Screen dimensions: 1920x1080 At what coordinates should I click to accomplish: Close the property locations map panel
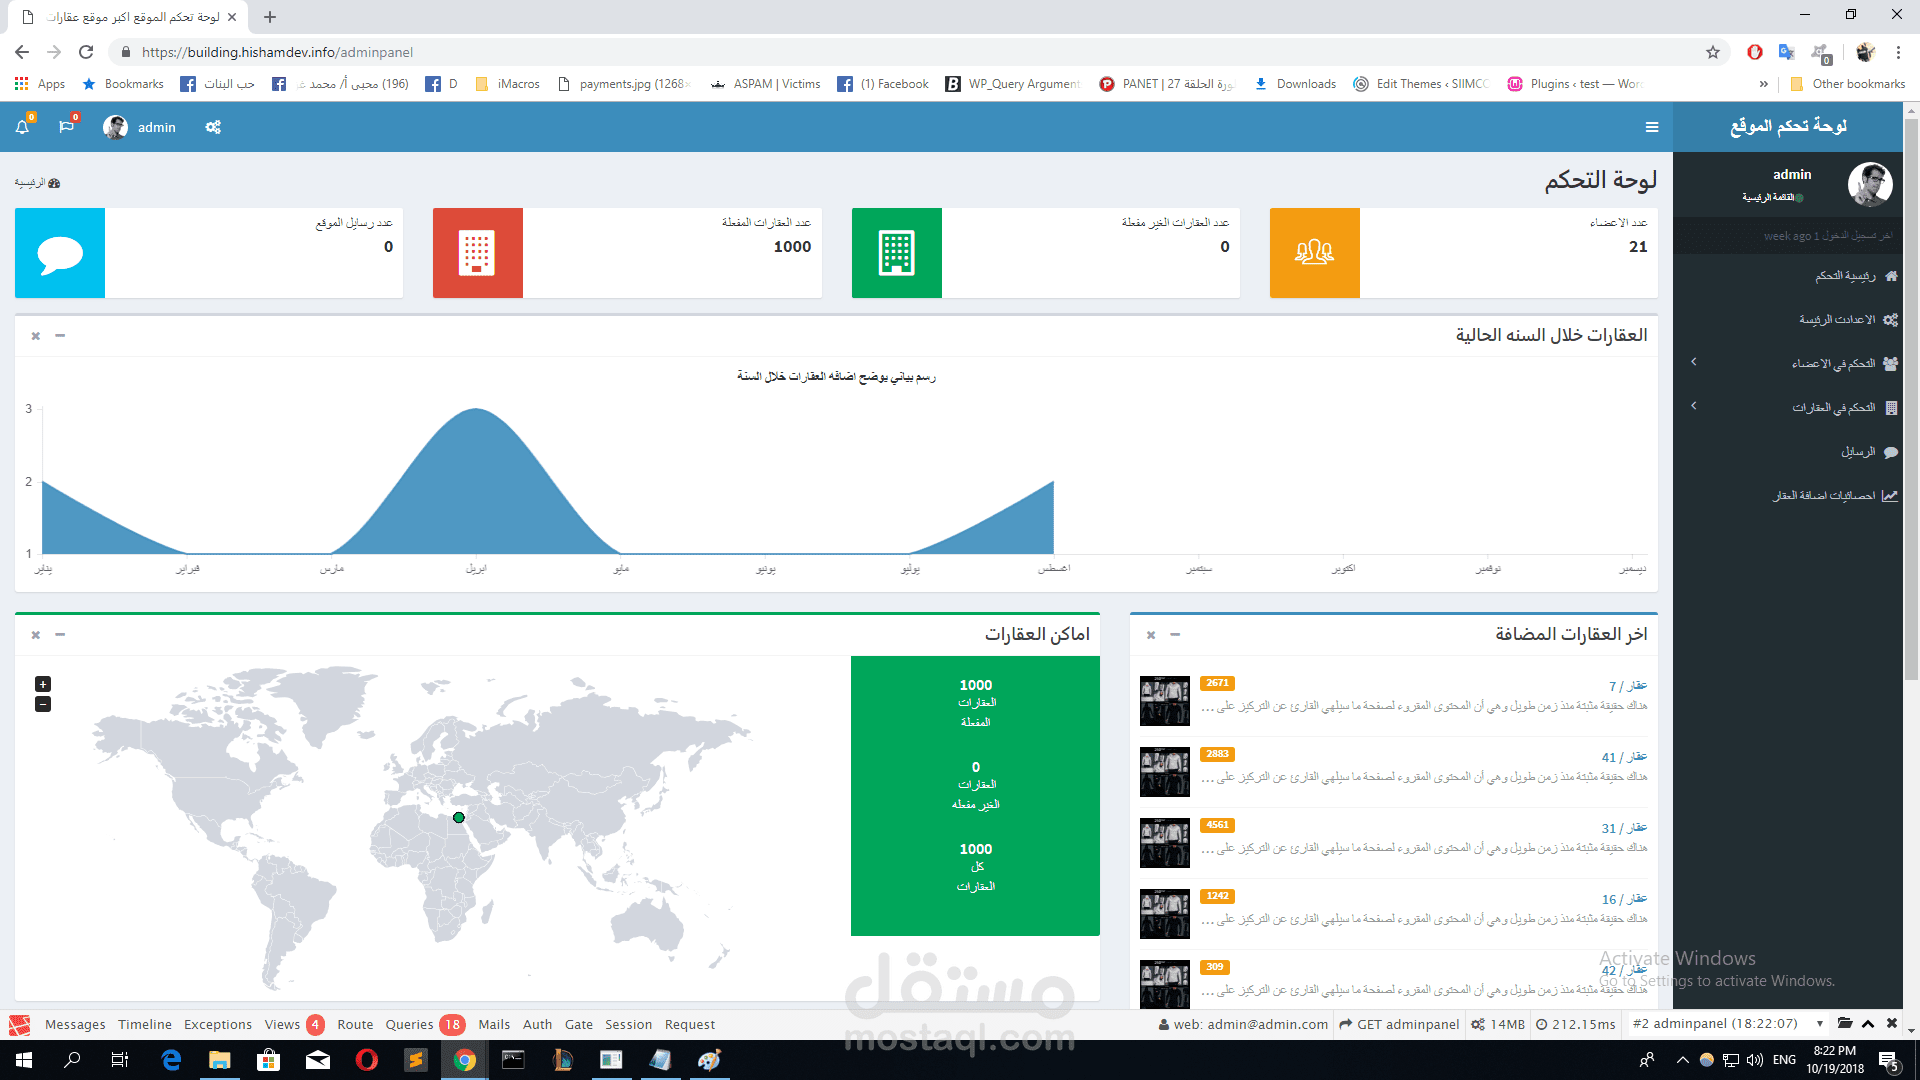pos(36,635)
